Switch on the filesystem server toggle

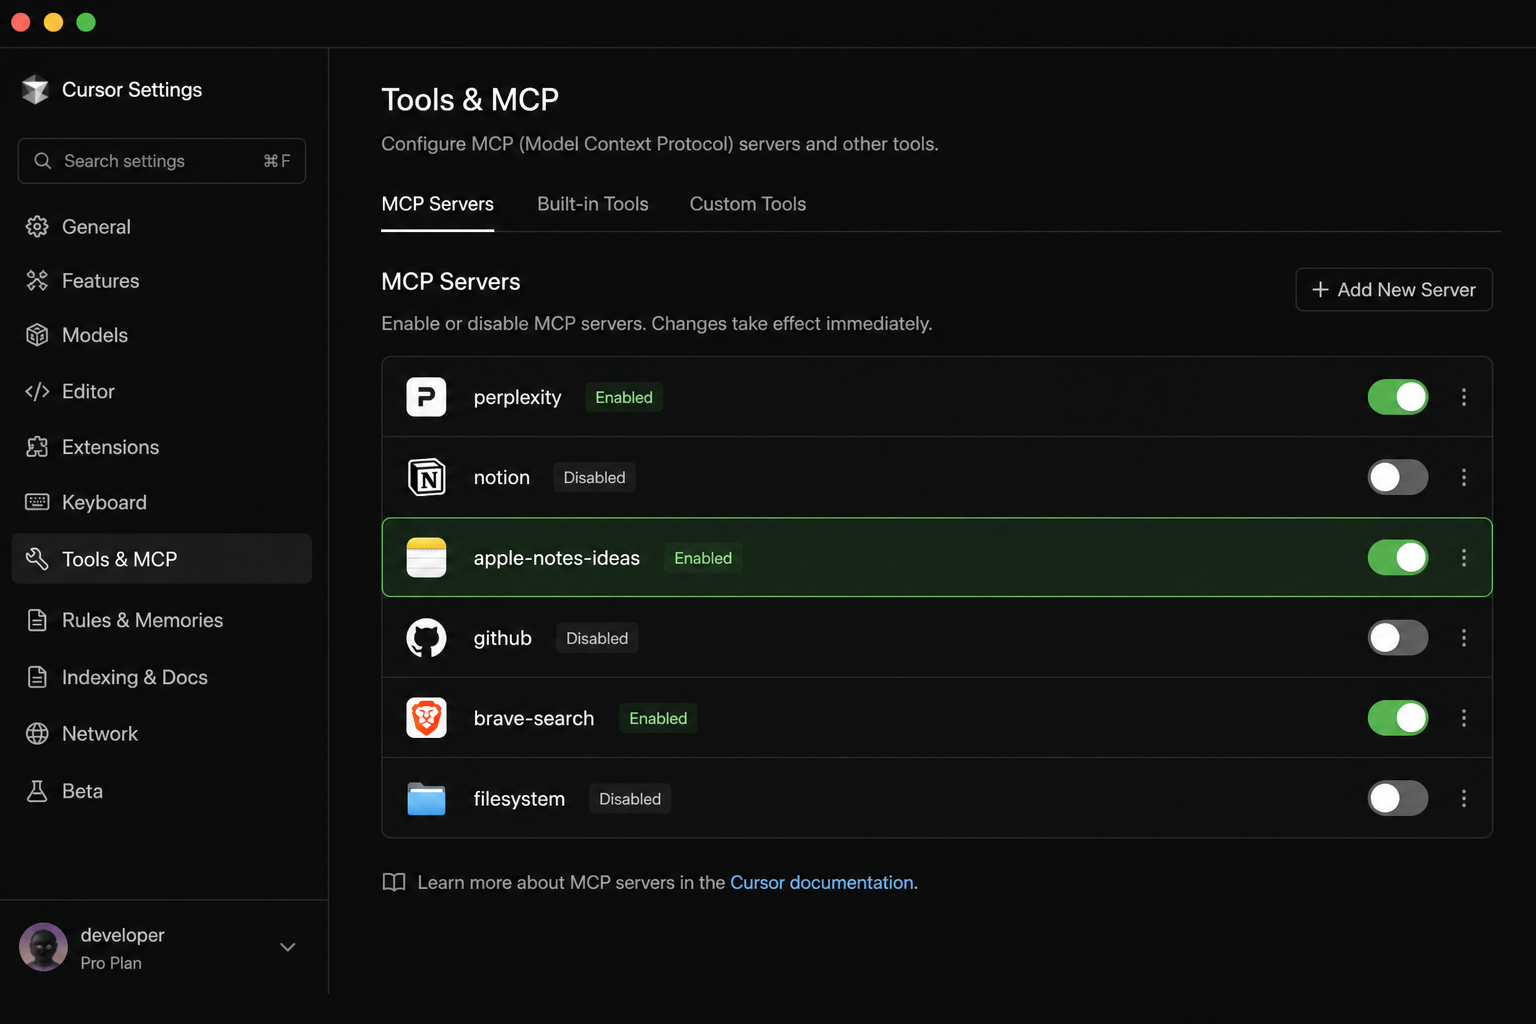pos(1398,798)
